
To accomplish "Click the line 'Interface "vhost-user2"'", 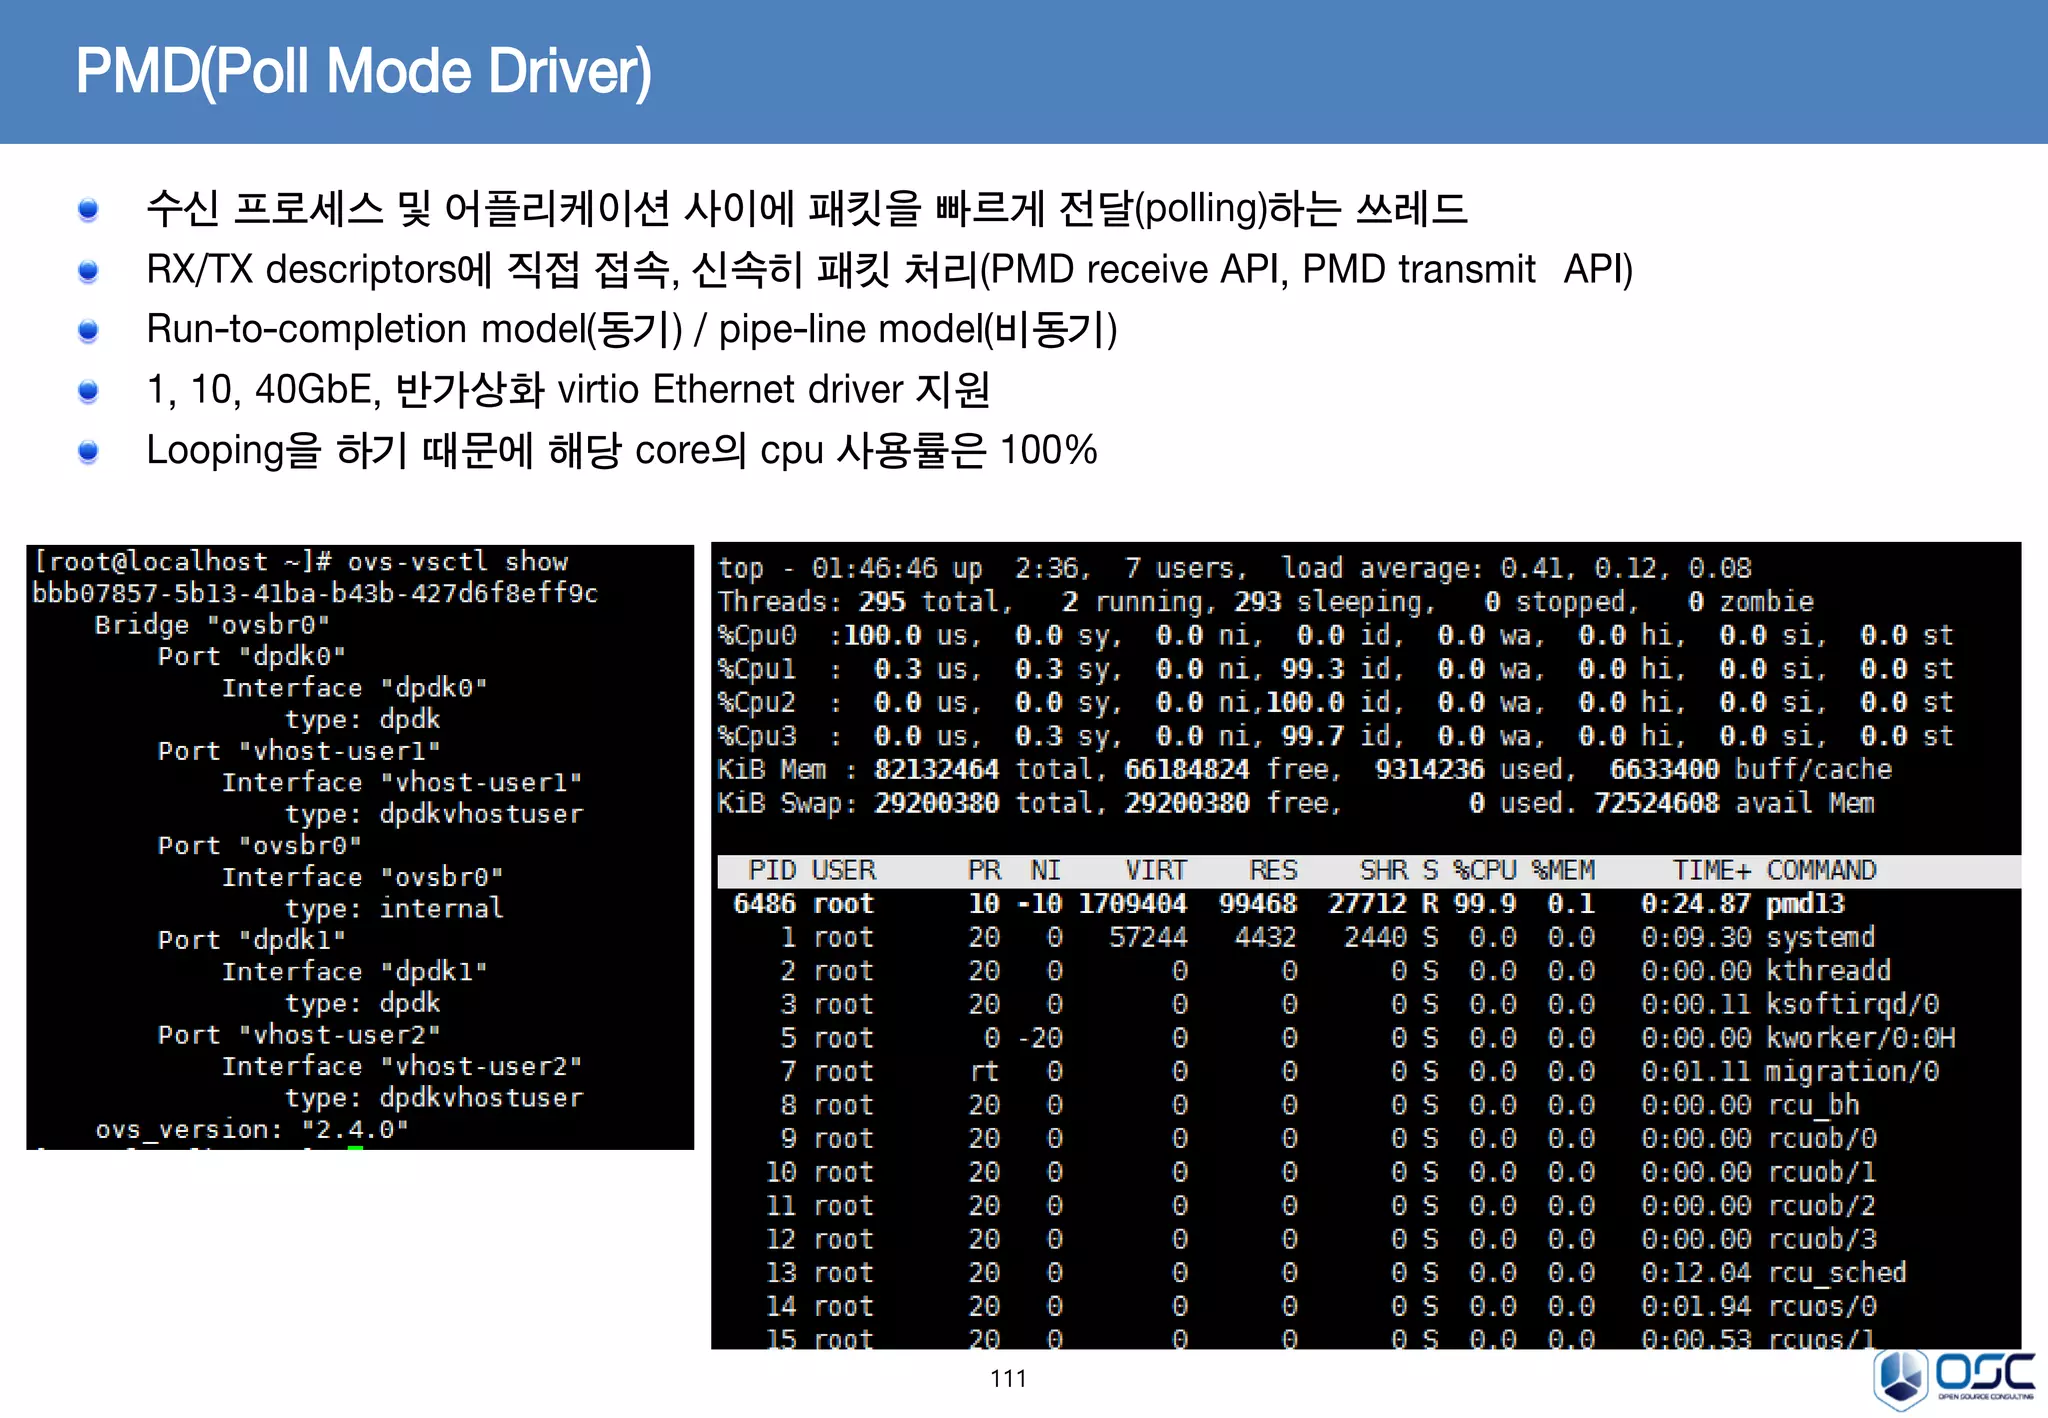I will coord(402,1066).
